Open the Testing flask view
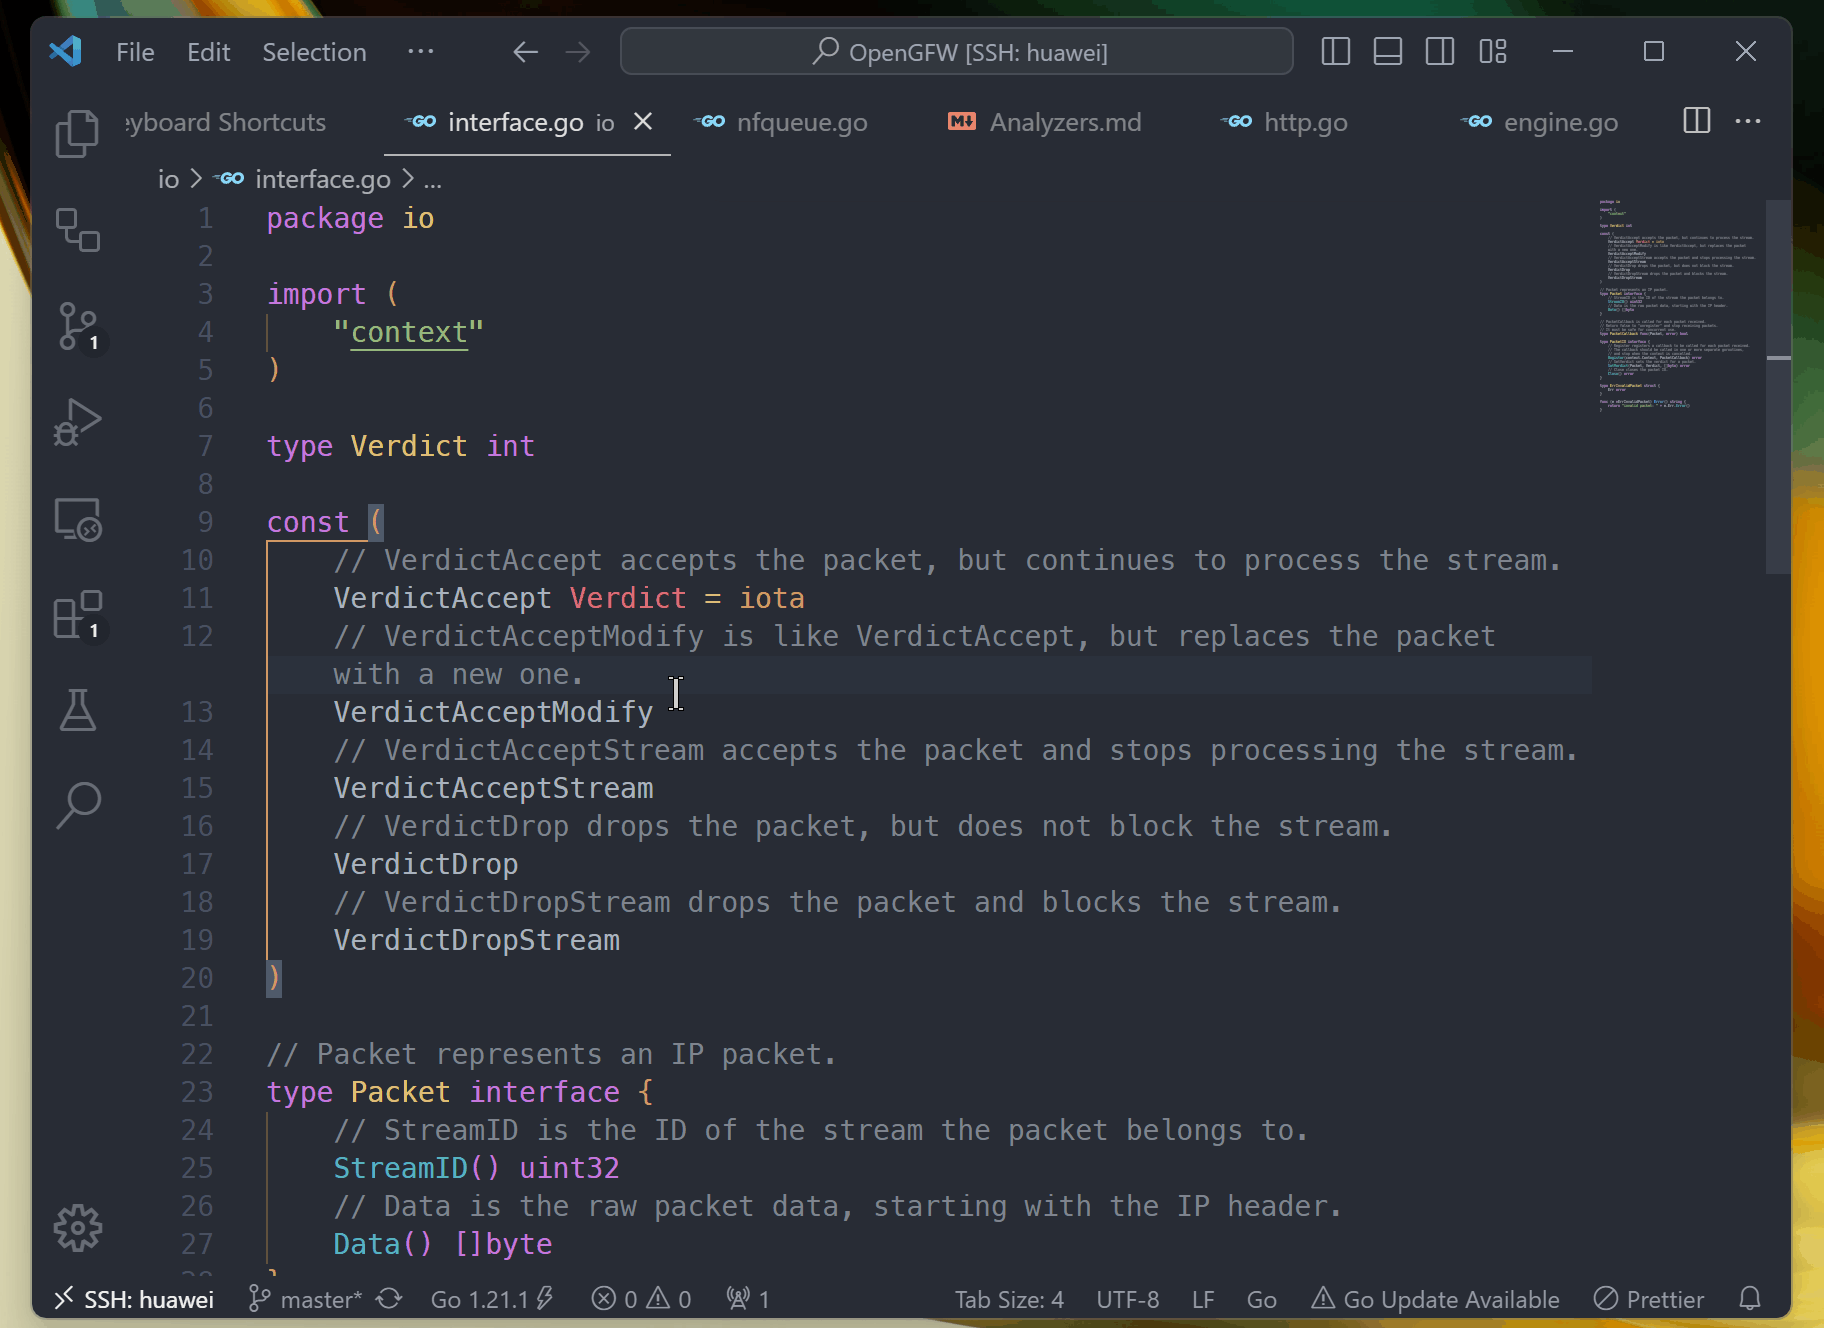 click(x=77, y=710)
